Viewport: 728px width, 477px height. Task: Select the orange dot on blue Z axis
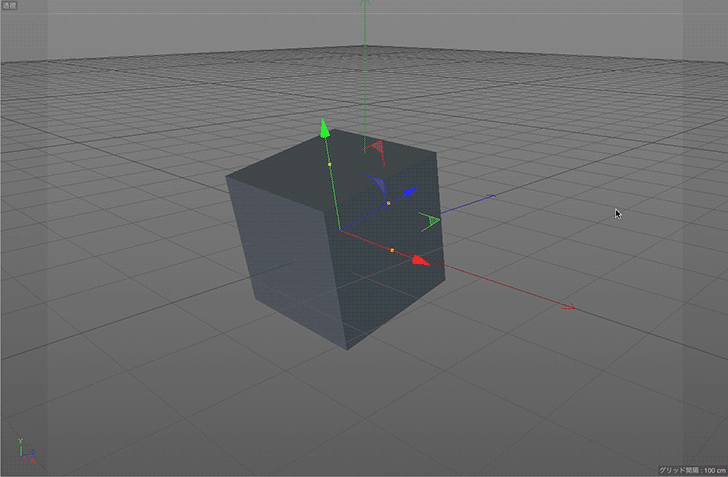tap(388, 203)
